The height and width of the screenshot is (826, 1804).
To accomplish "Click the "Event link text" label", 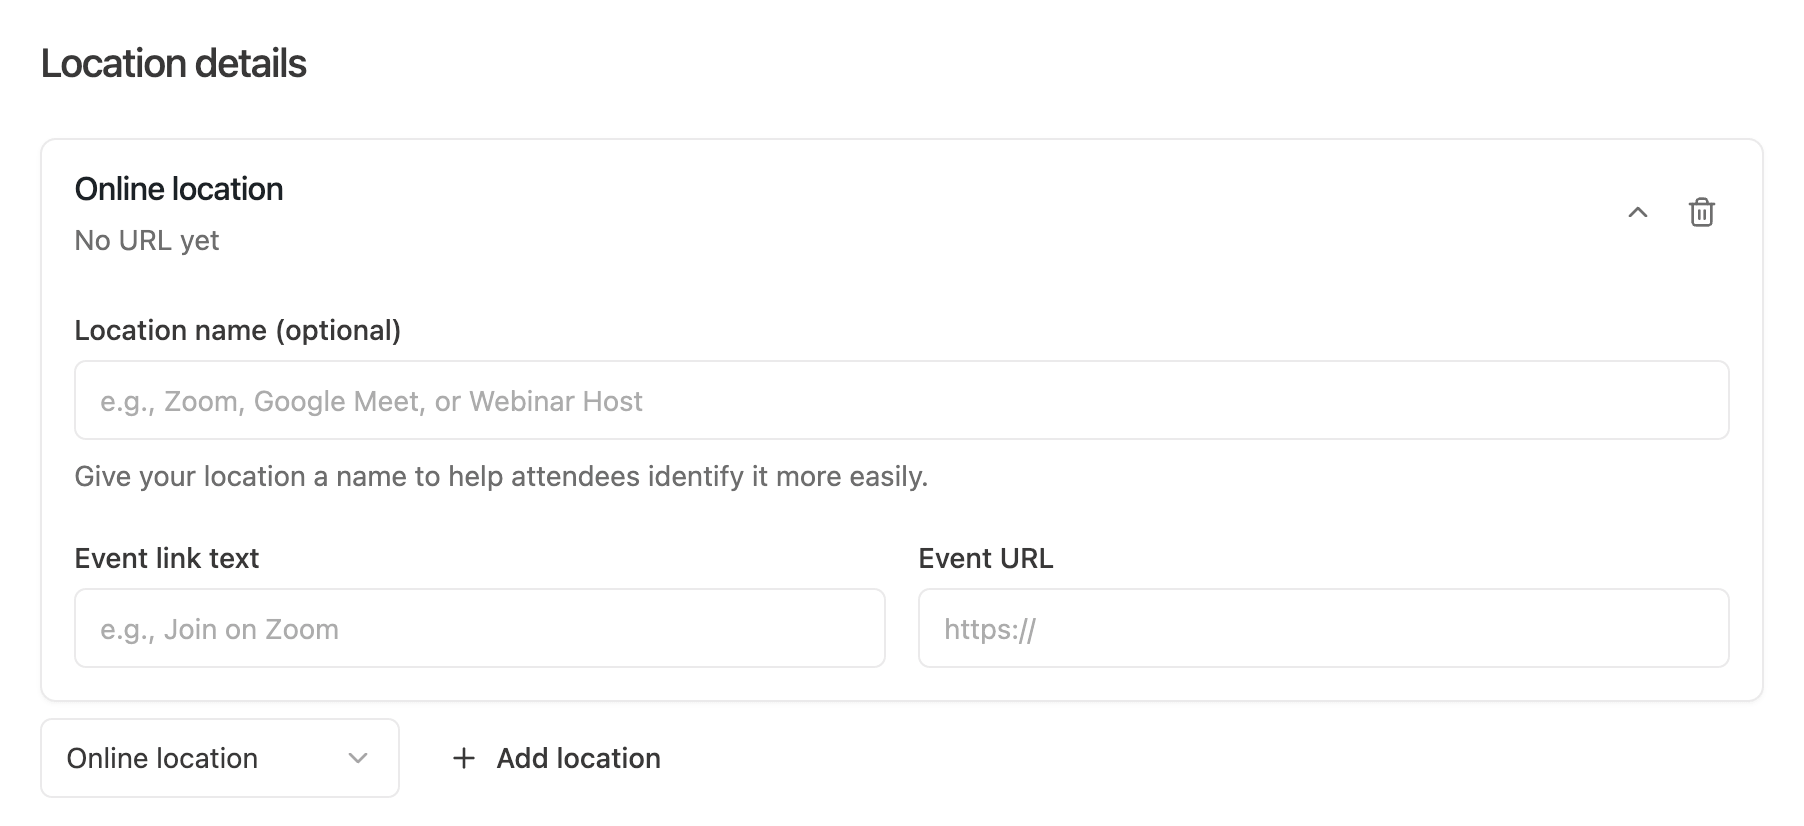I will tap(166, 558).
